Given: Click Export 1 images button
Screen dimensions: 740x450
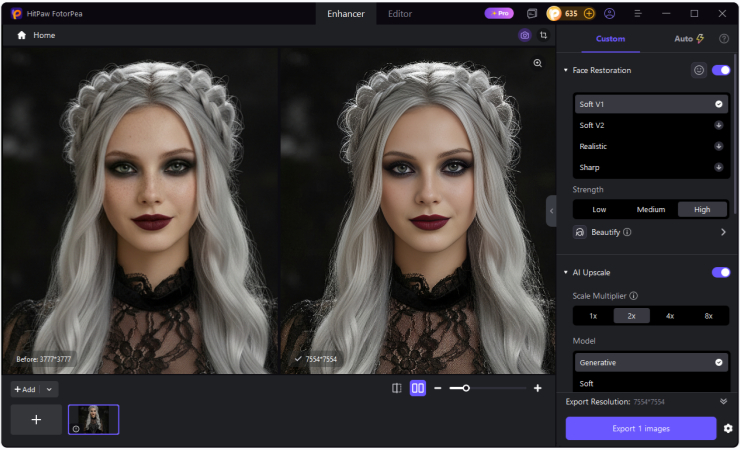Looking at the screenshot, I should (x=641, y=428).
